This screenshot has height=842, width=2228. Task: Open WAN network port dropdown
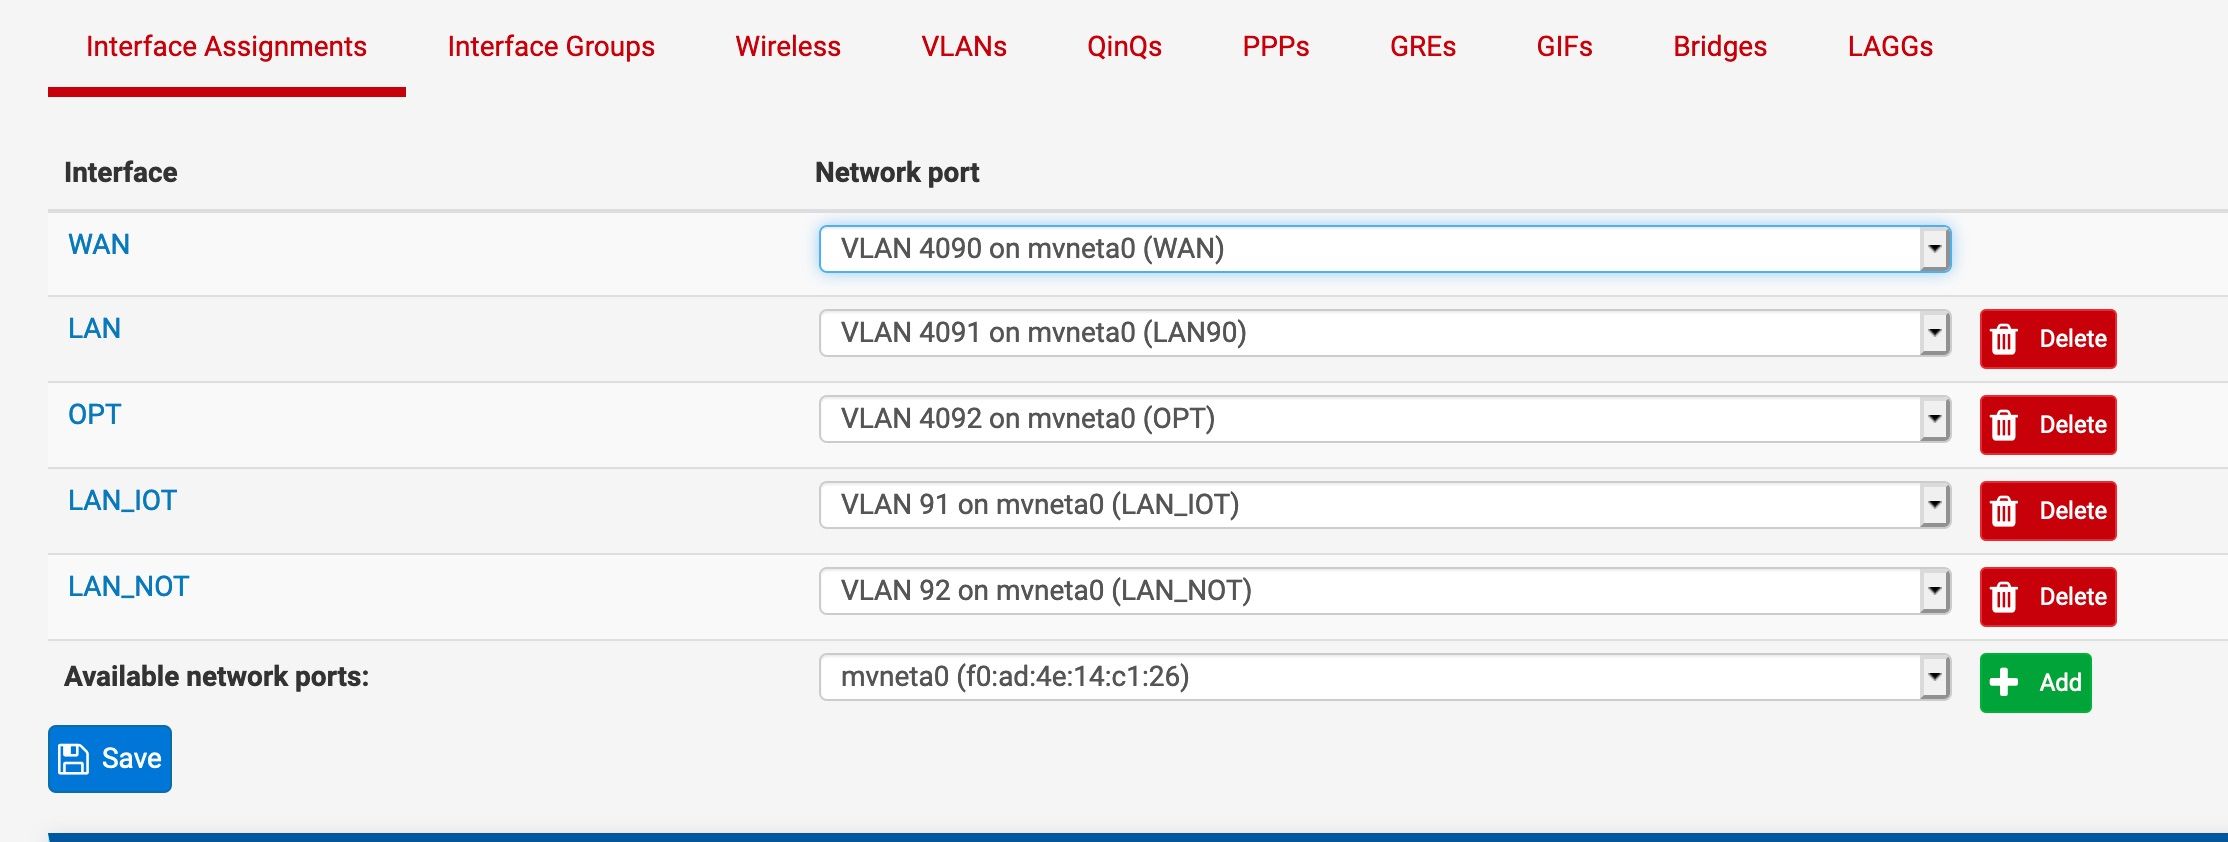tap(1384, 249)
